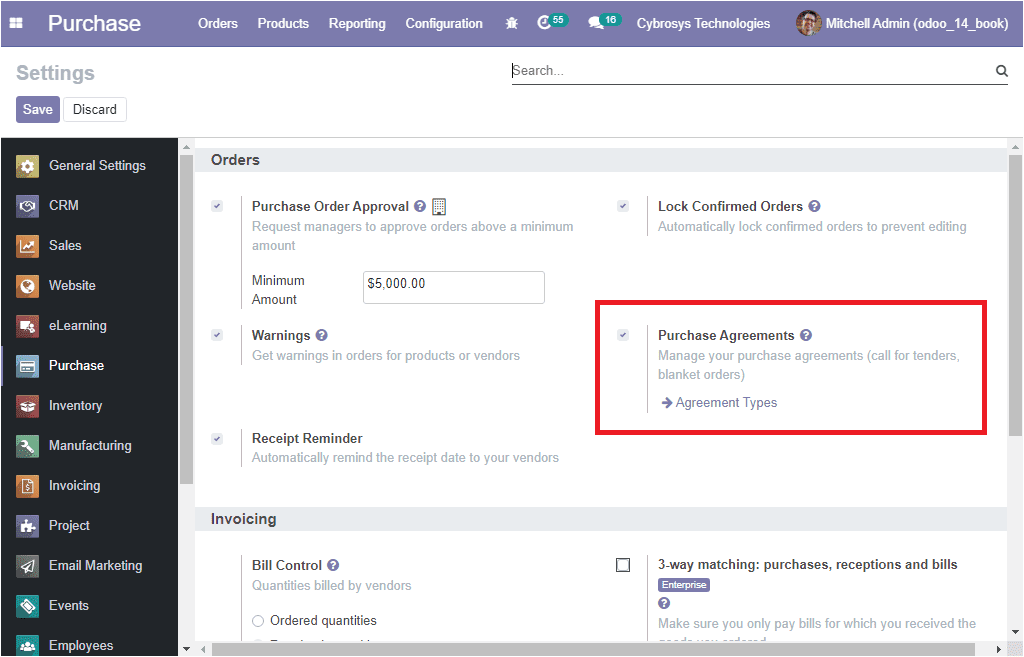
Task: Open the Reporting menu
Action: (x=357, y=24)
